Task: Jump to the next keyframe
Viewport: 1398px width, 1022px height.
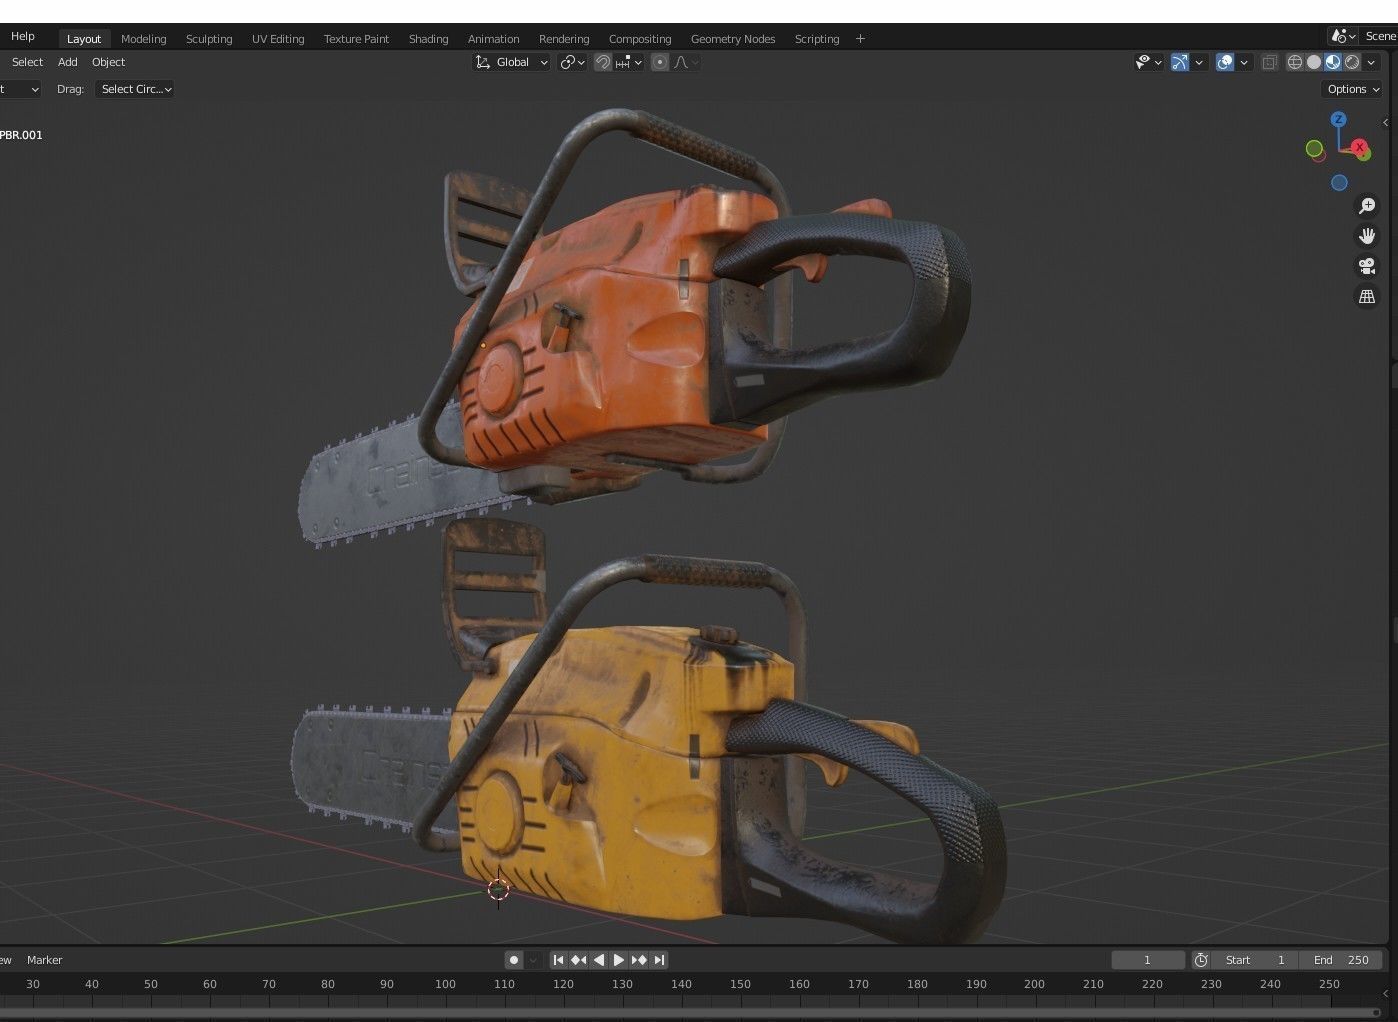Action: click(x=639, y=960)
